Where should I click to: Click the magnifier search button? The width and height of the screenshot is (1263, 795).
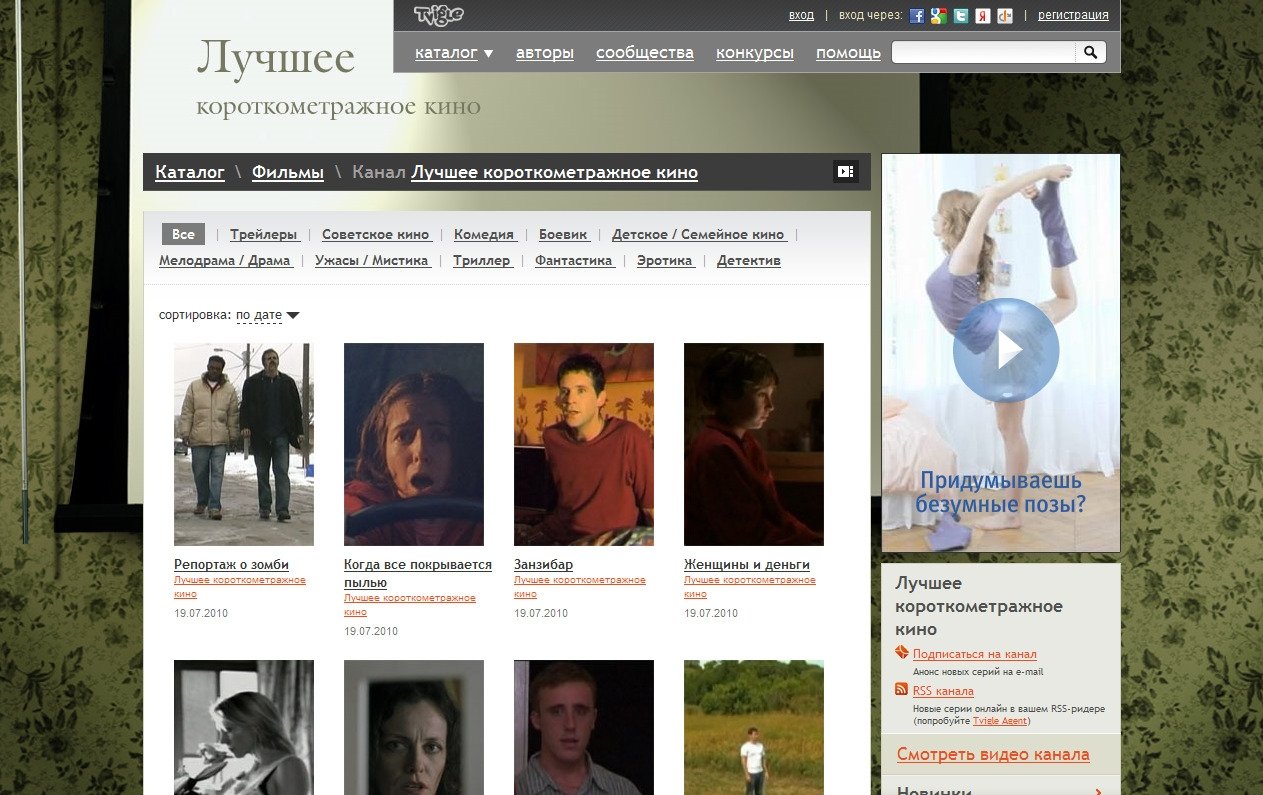(x=1090, y=52)
